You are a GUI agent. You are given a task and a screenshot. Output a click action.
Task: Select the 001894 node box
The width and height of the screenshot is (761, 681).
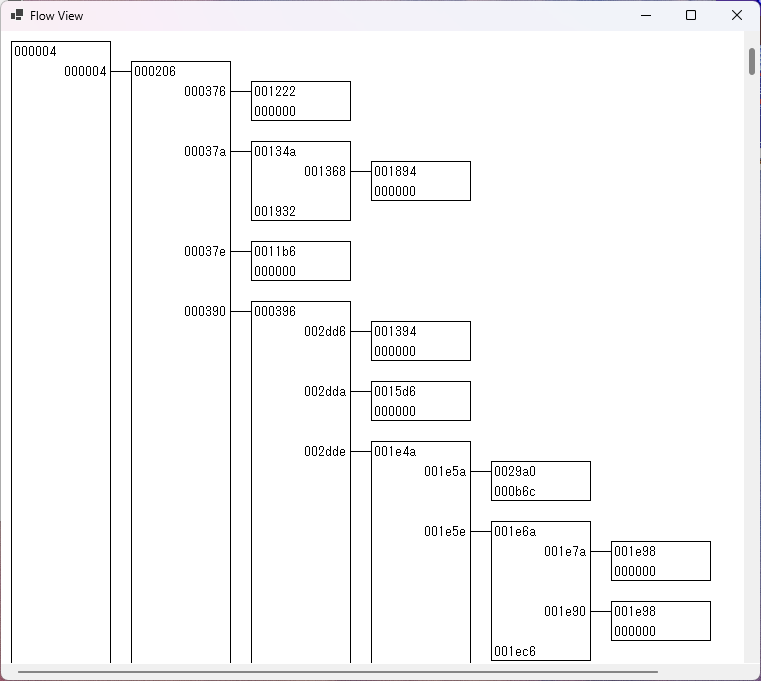(420, 181)
